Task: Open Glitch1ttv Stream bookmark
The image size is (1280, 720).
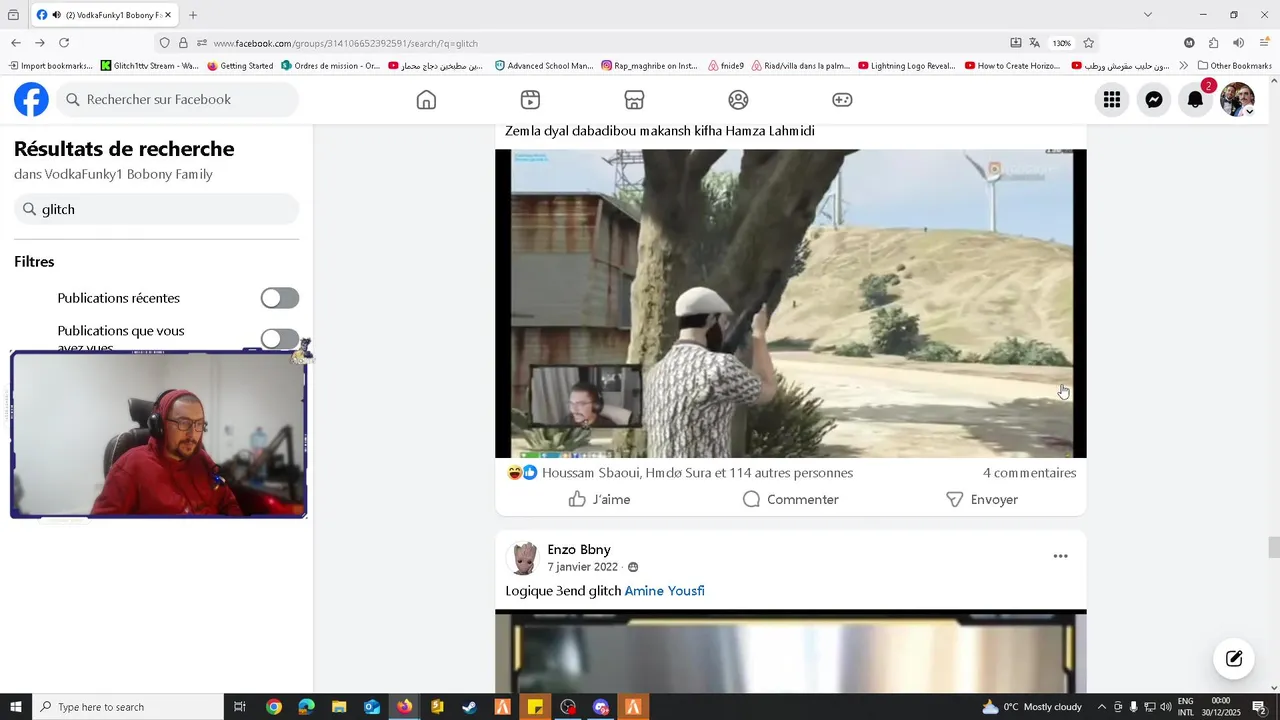Action: tap(149, 66)
